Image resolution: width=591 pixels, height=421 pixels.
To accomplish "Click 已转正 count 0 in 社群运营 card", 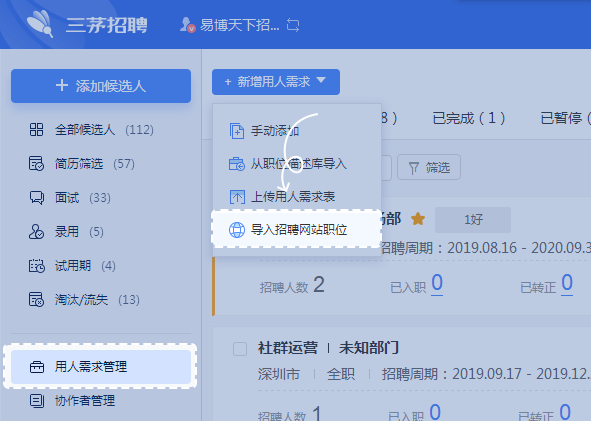I will pyautogui.click(x=565, y=412).
